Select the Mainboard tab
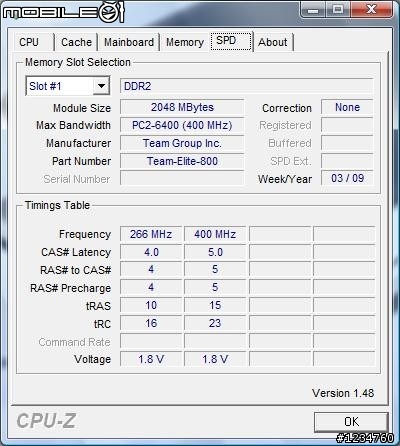The height and width of the screenshot is (446, 400). (x=129, y=42)
